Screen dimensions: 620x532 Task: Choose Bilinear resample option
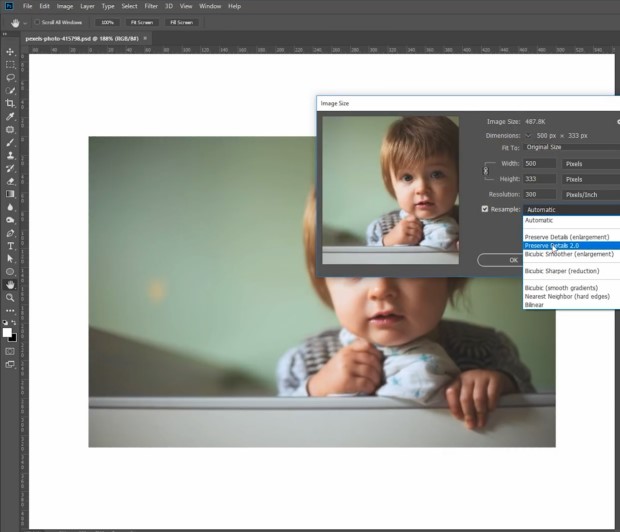tap(571, 305)
